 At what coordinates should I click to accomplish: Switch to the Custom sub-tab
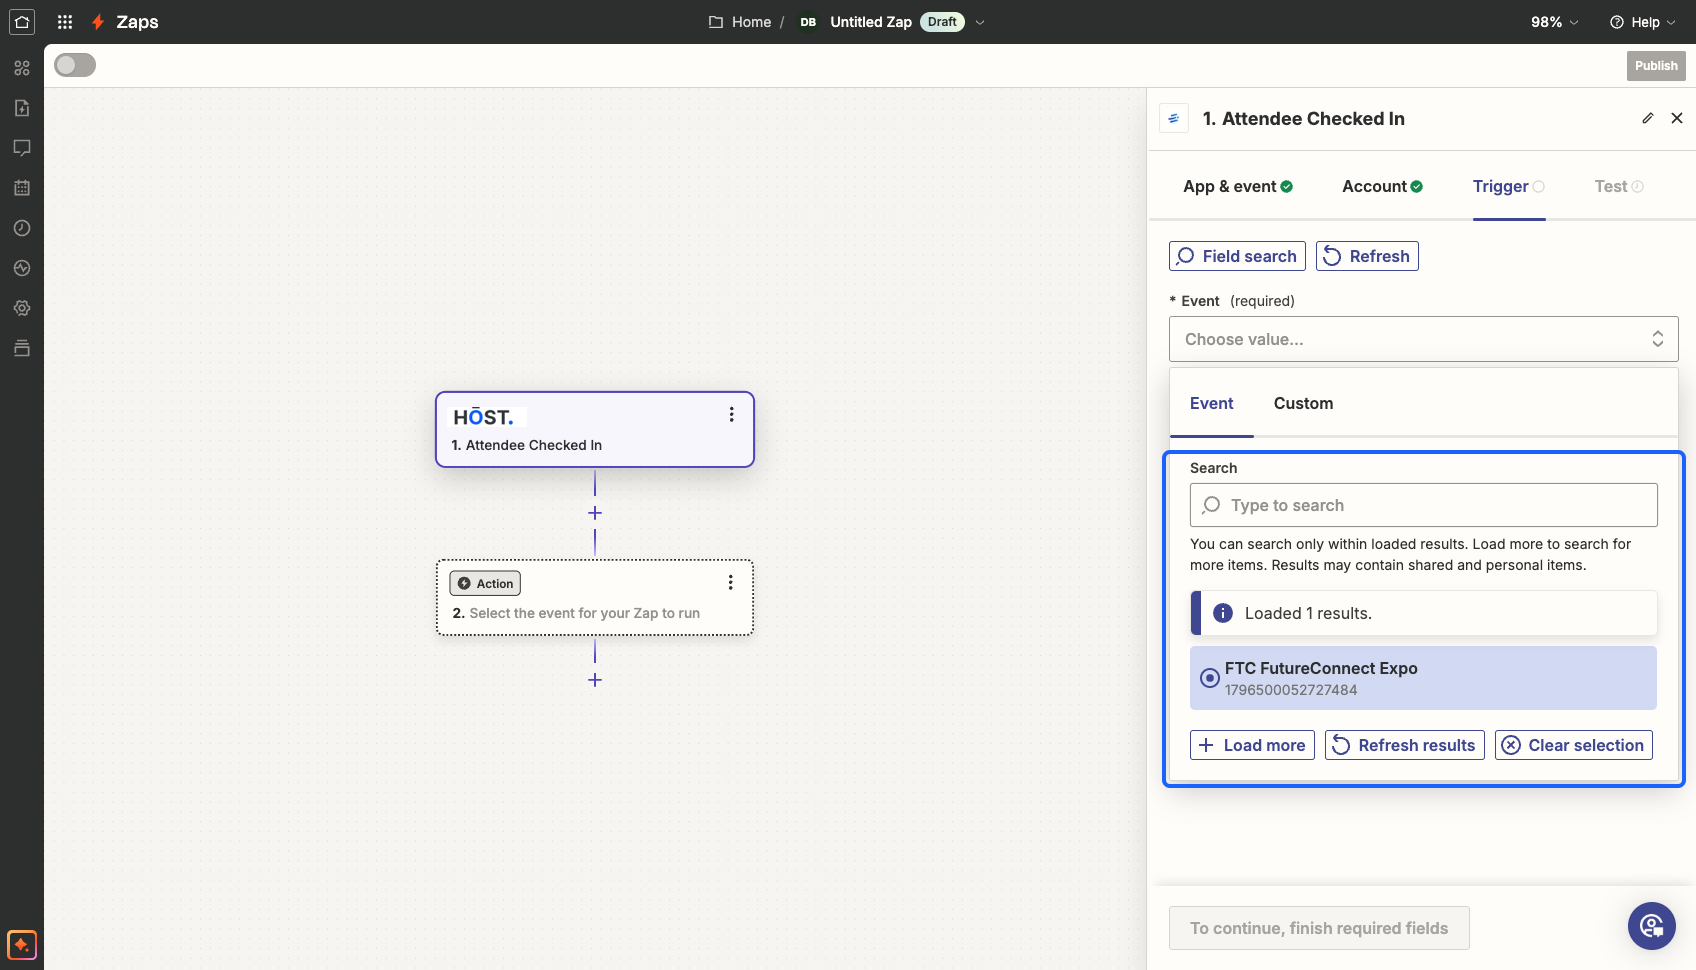pyautogui.click(x=1303, y=403)
